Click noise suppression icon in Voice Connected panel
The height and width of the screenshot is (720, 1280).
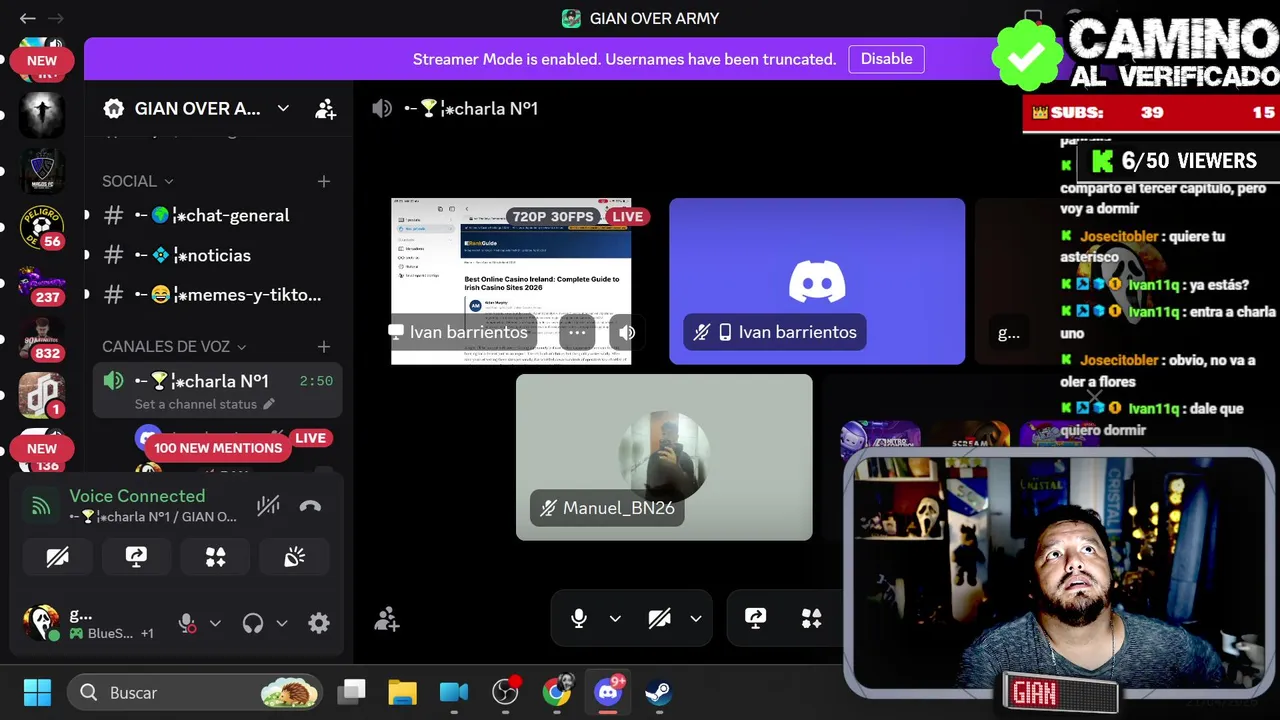[x=268, y=506]
